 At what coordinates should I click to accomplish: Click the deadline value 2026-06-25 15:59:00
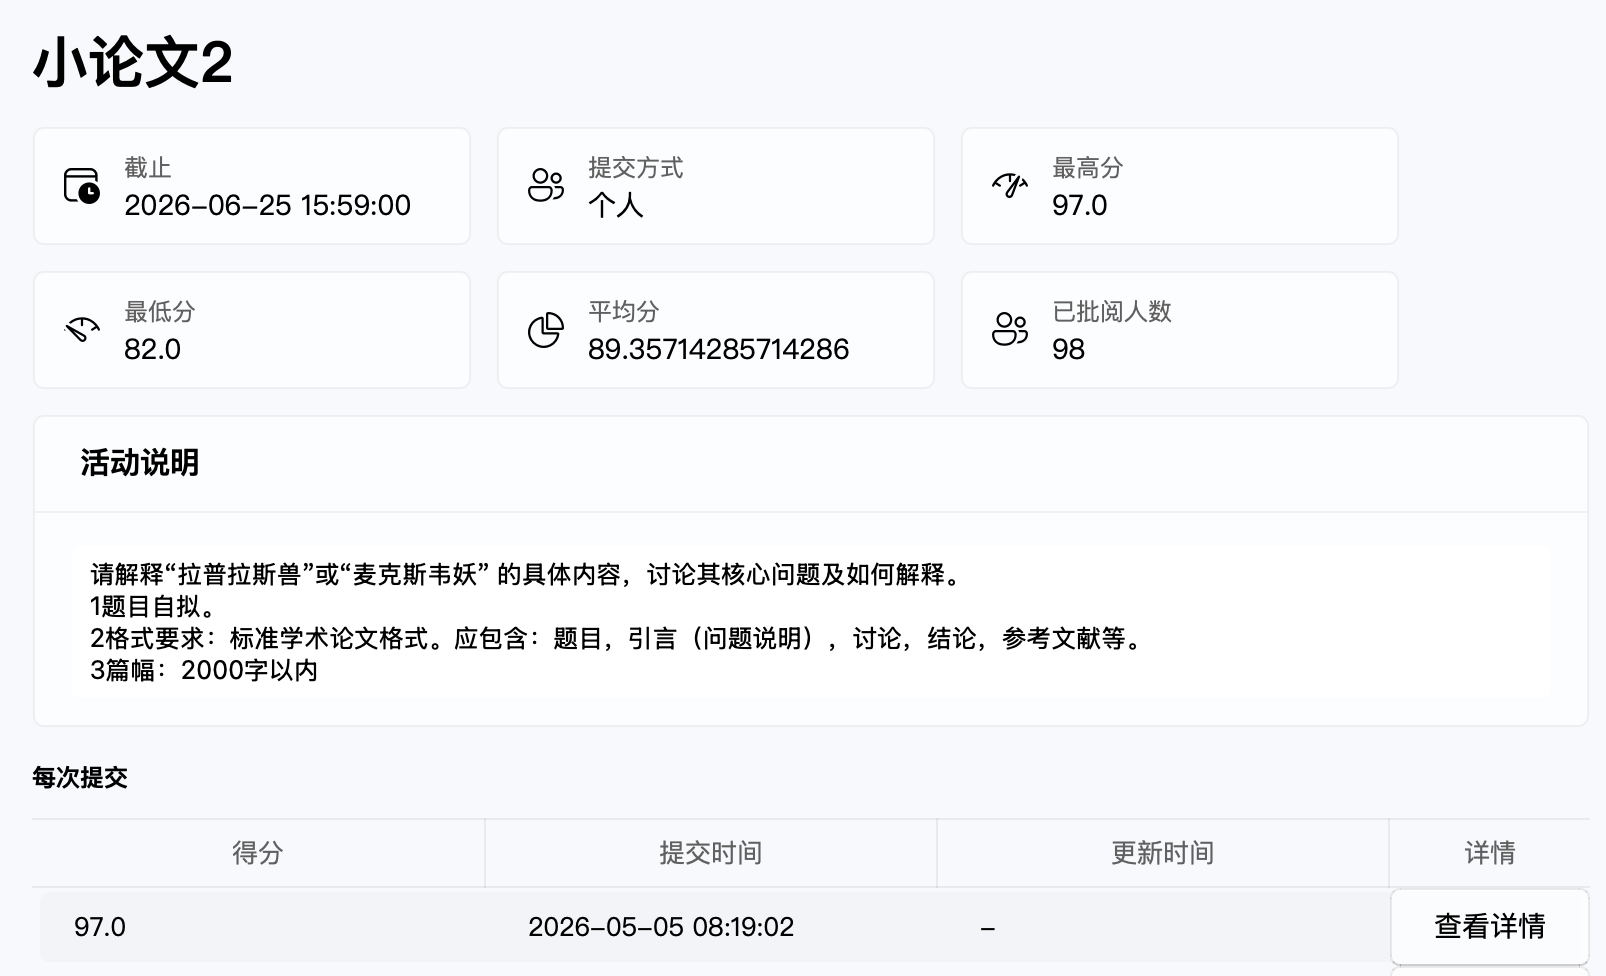point(267,205)
